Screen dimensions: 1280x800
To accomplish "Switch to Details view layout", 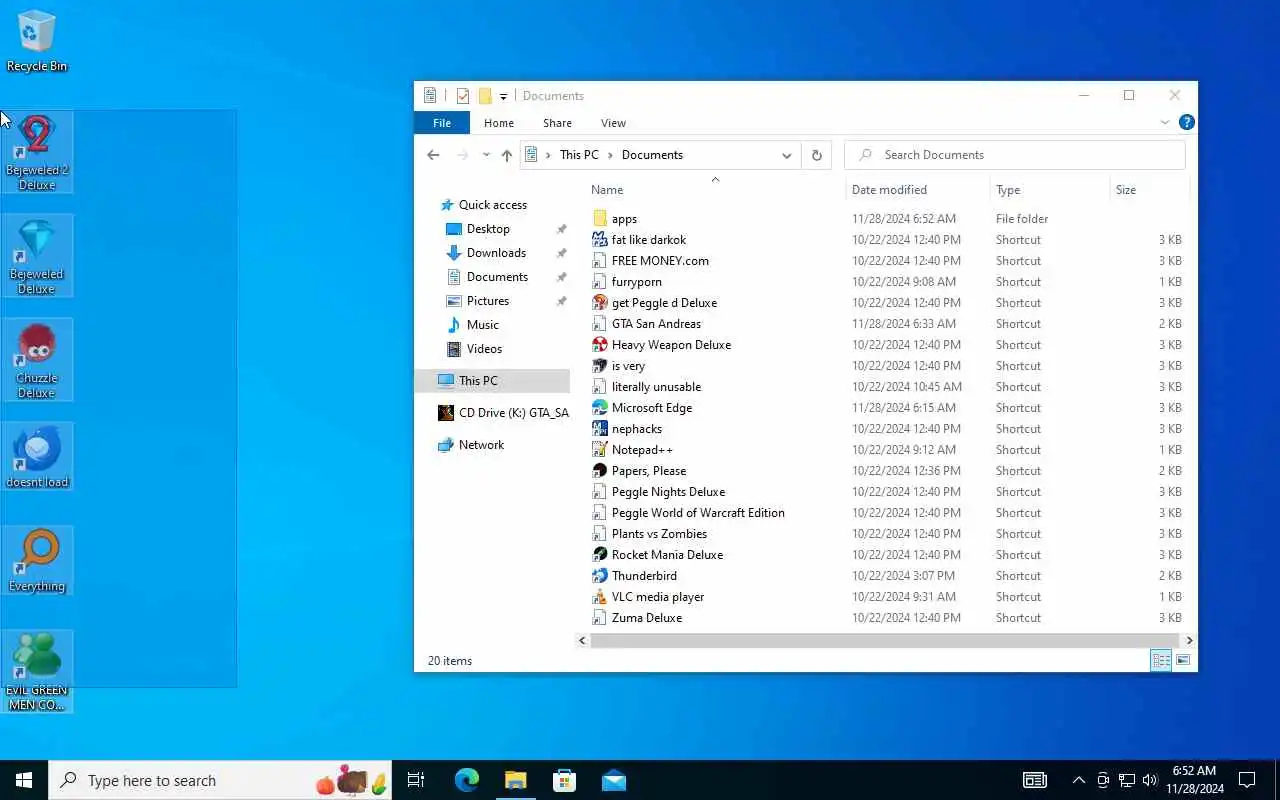I will point(1161,660).
